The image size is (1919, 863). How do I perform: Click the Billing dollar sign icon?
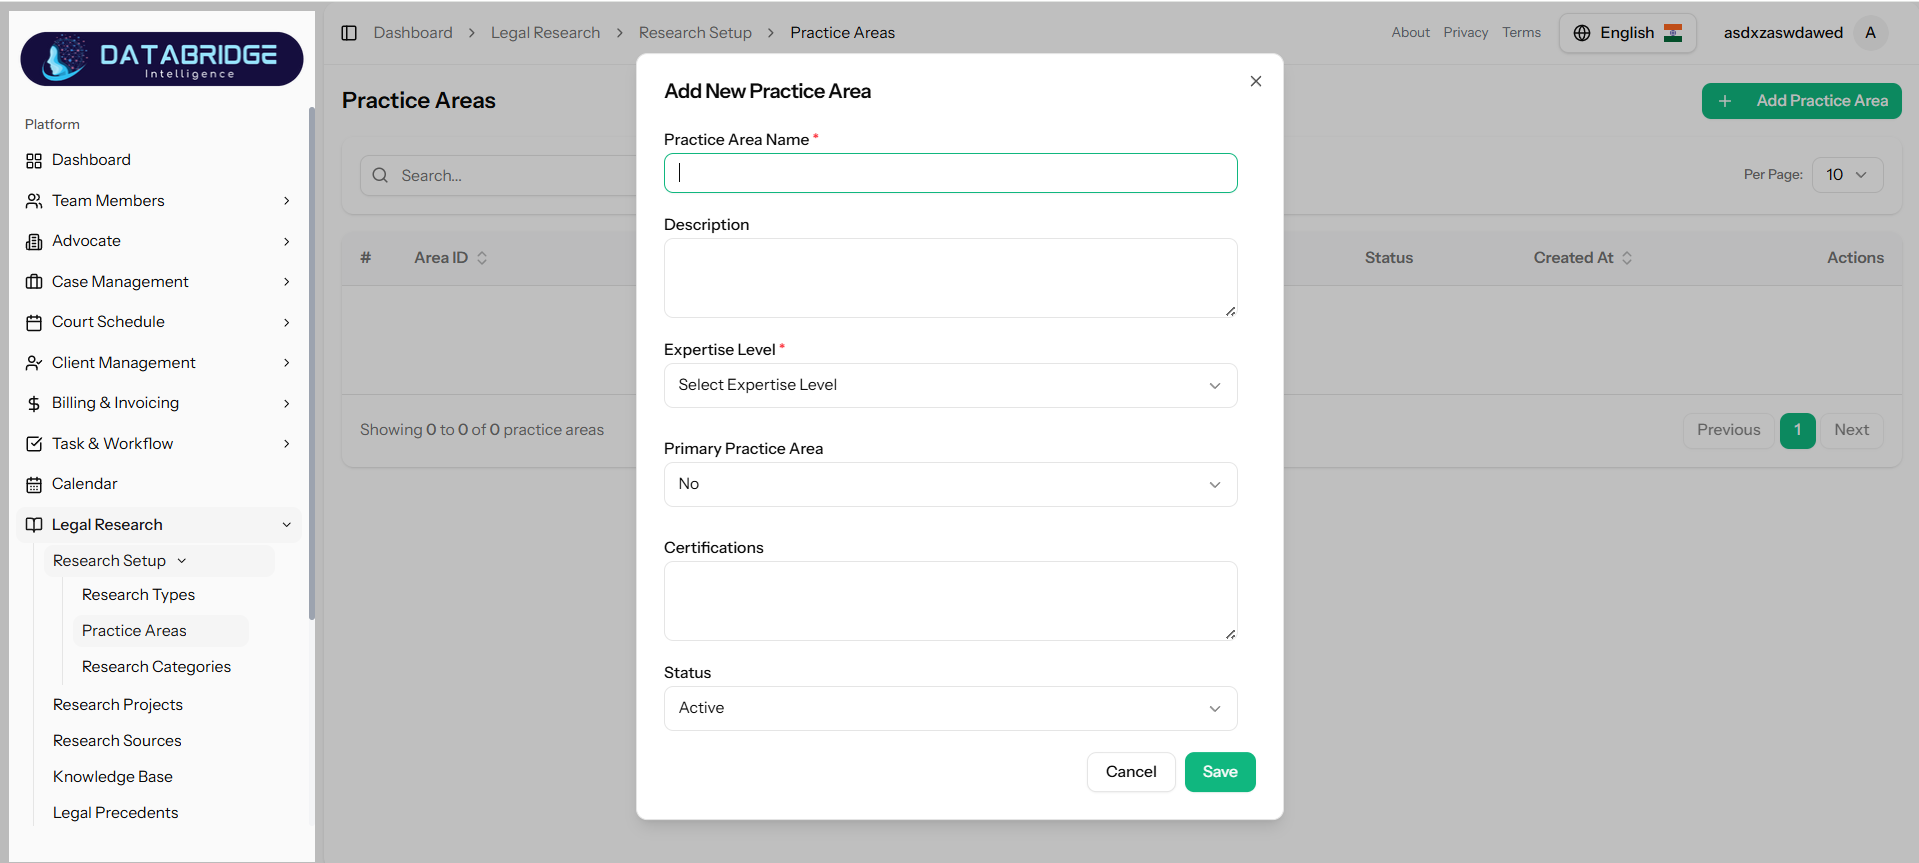(x=34, y=403)
